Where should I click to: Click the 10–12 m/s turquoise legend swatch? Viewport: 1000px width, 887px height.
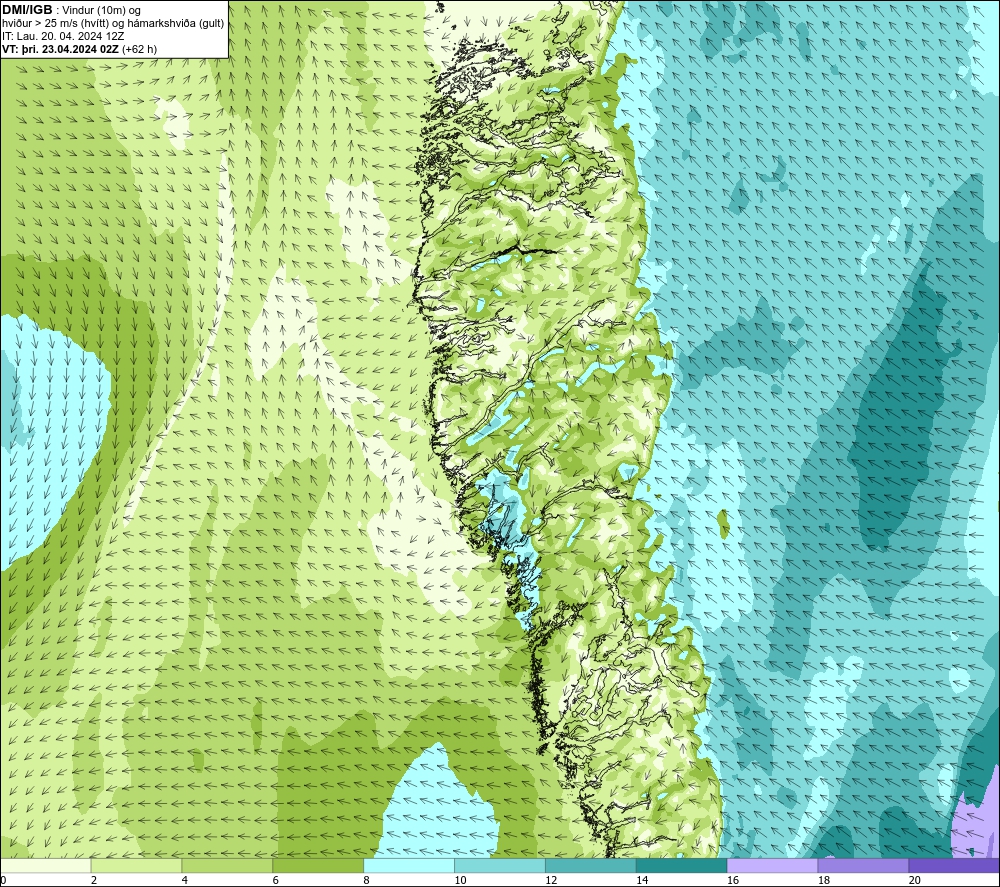pos(499,866)
